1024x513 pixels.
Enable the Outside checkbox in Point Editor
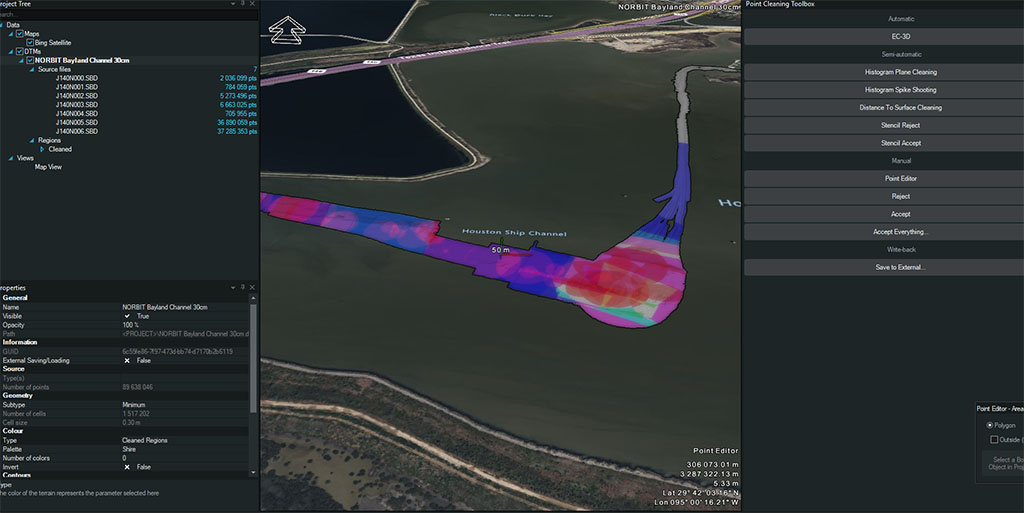pyautogui.click(x=994, y=439)
